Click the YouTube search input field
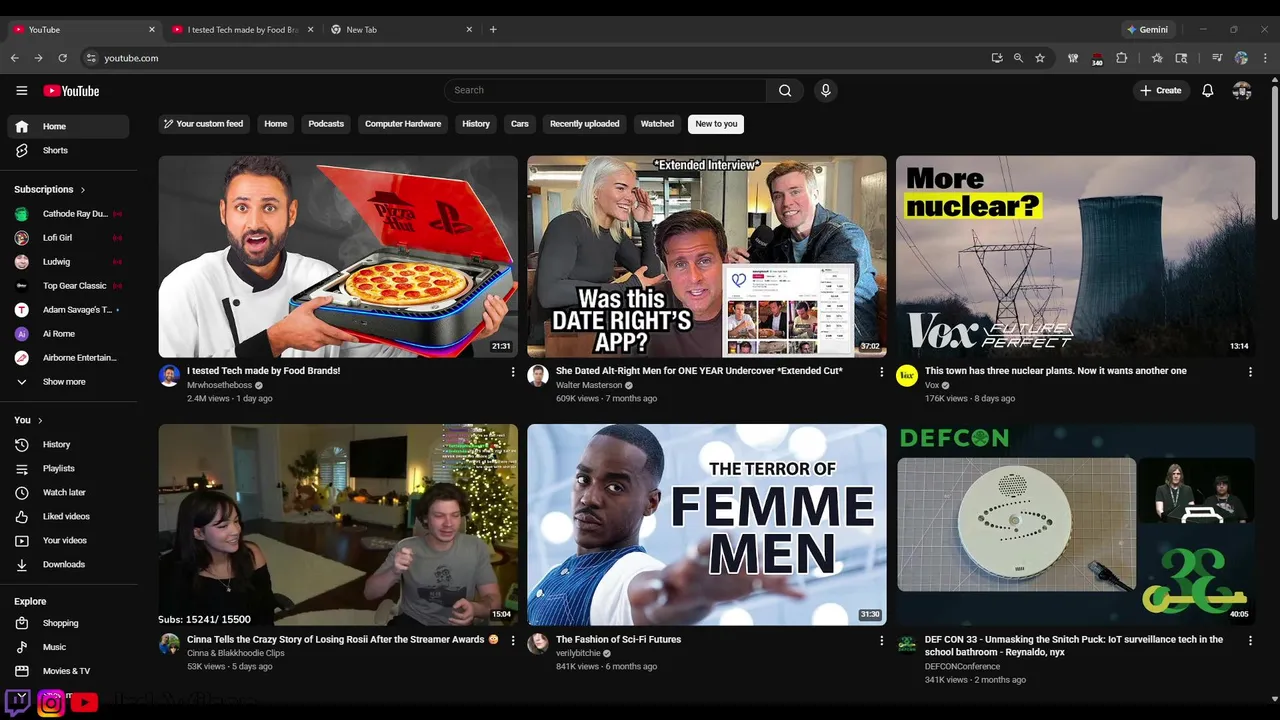Screen dimensions: 1280x720 [x=605, y=90]
